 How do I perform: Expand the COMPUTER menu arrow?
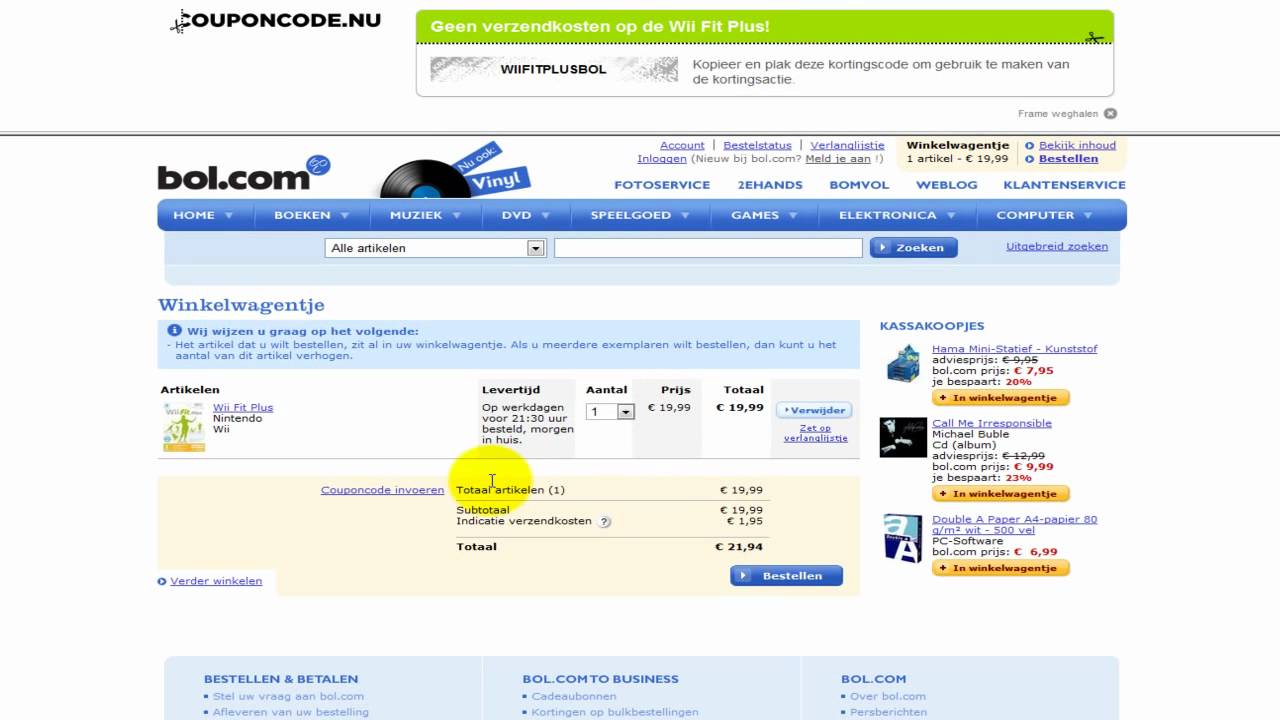pyautogui.click(x=1089, y=216)
